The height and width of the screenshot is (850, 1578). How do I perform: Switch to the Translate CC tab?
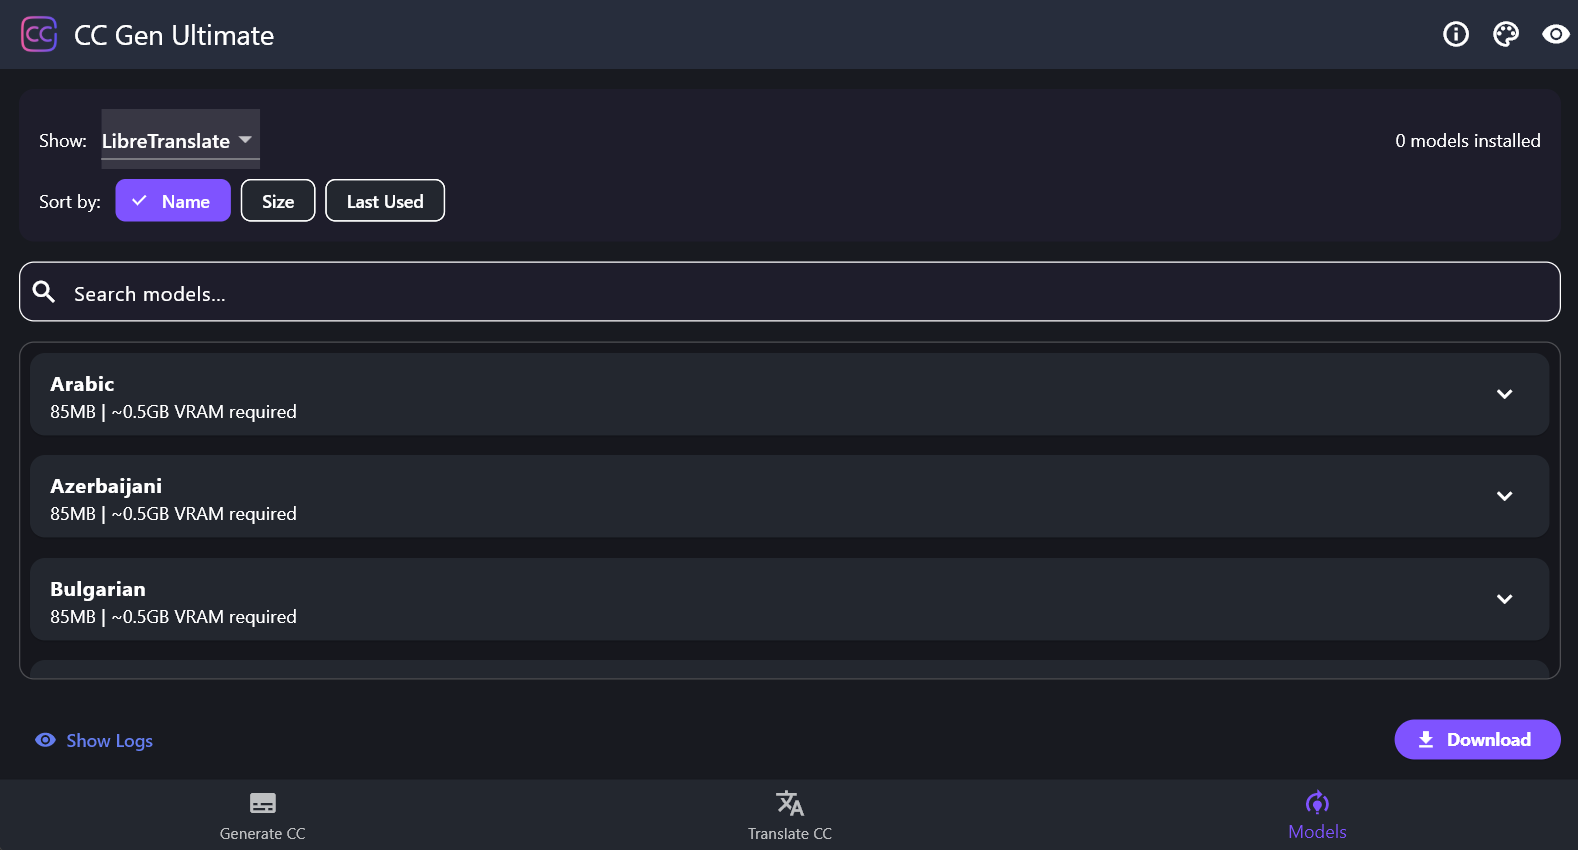coord(789,815)
